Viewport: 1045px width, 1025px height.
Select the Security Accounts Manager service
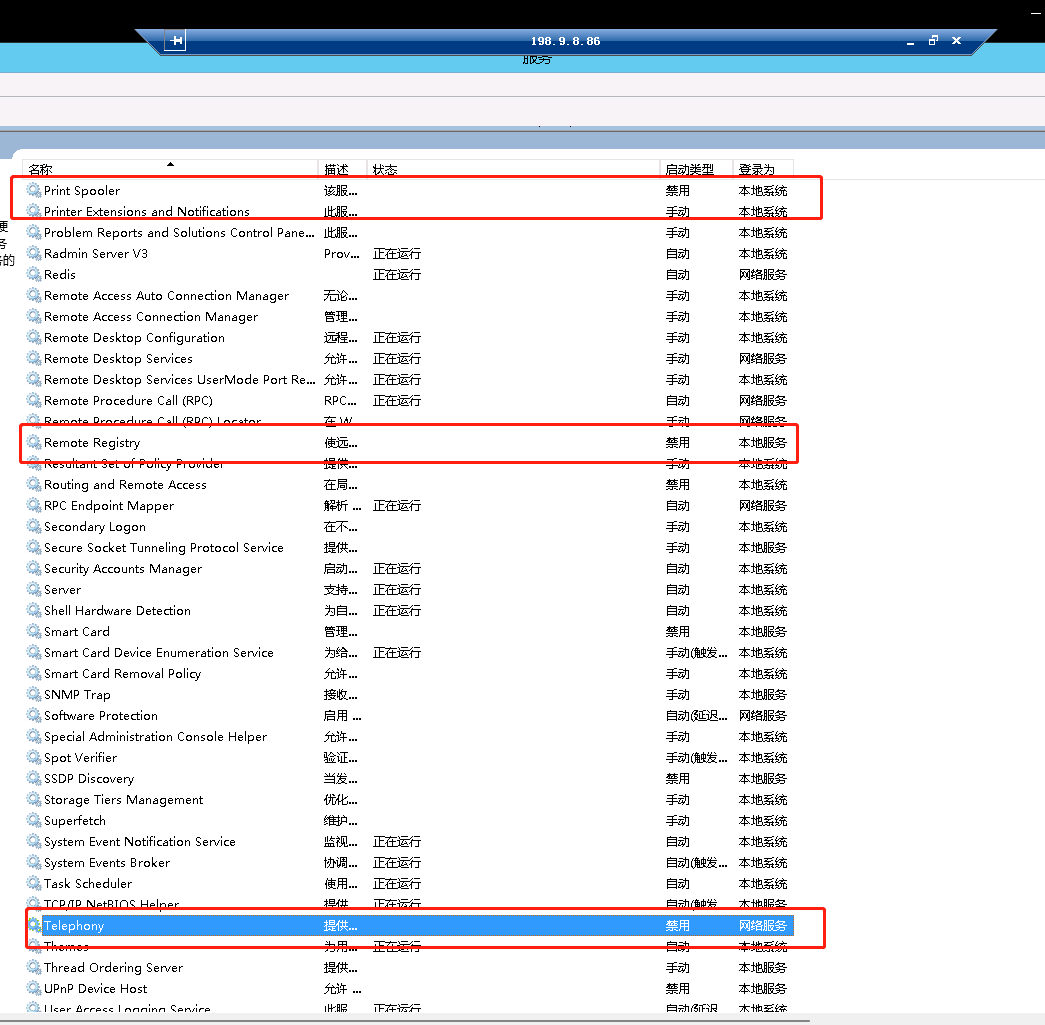[x=123, y=569]
